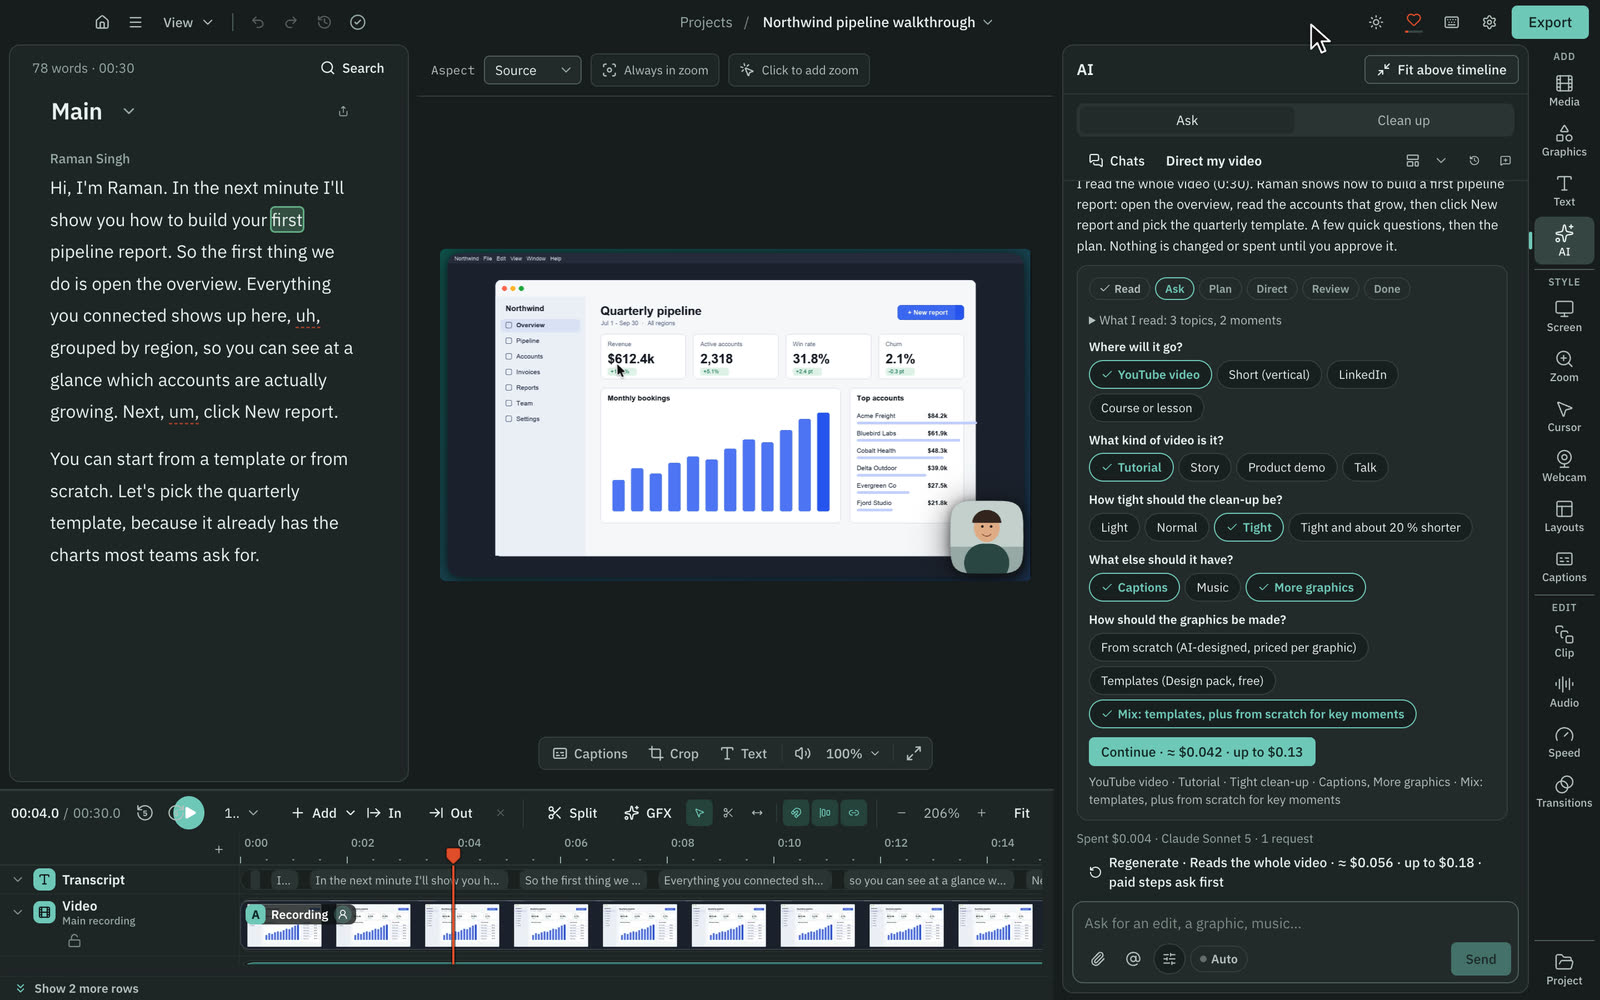Switch to the Clean up tab

click(1403, 121)
